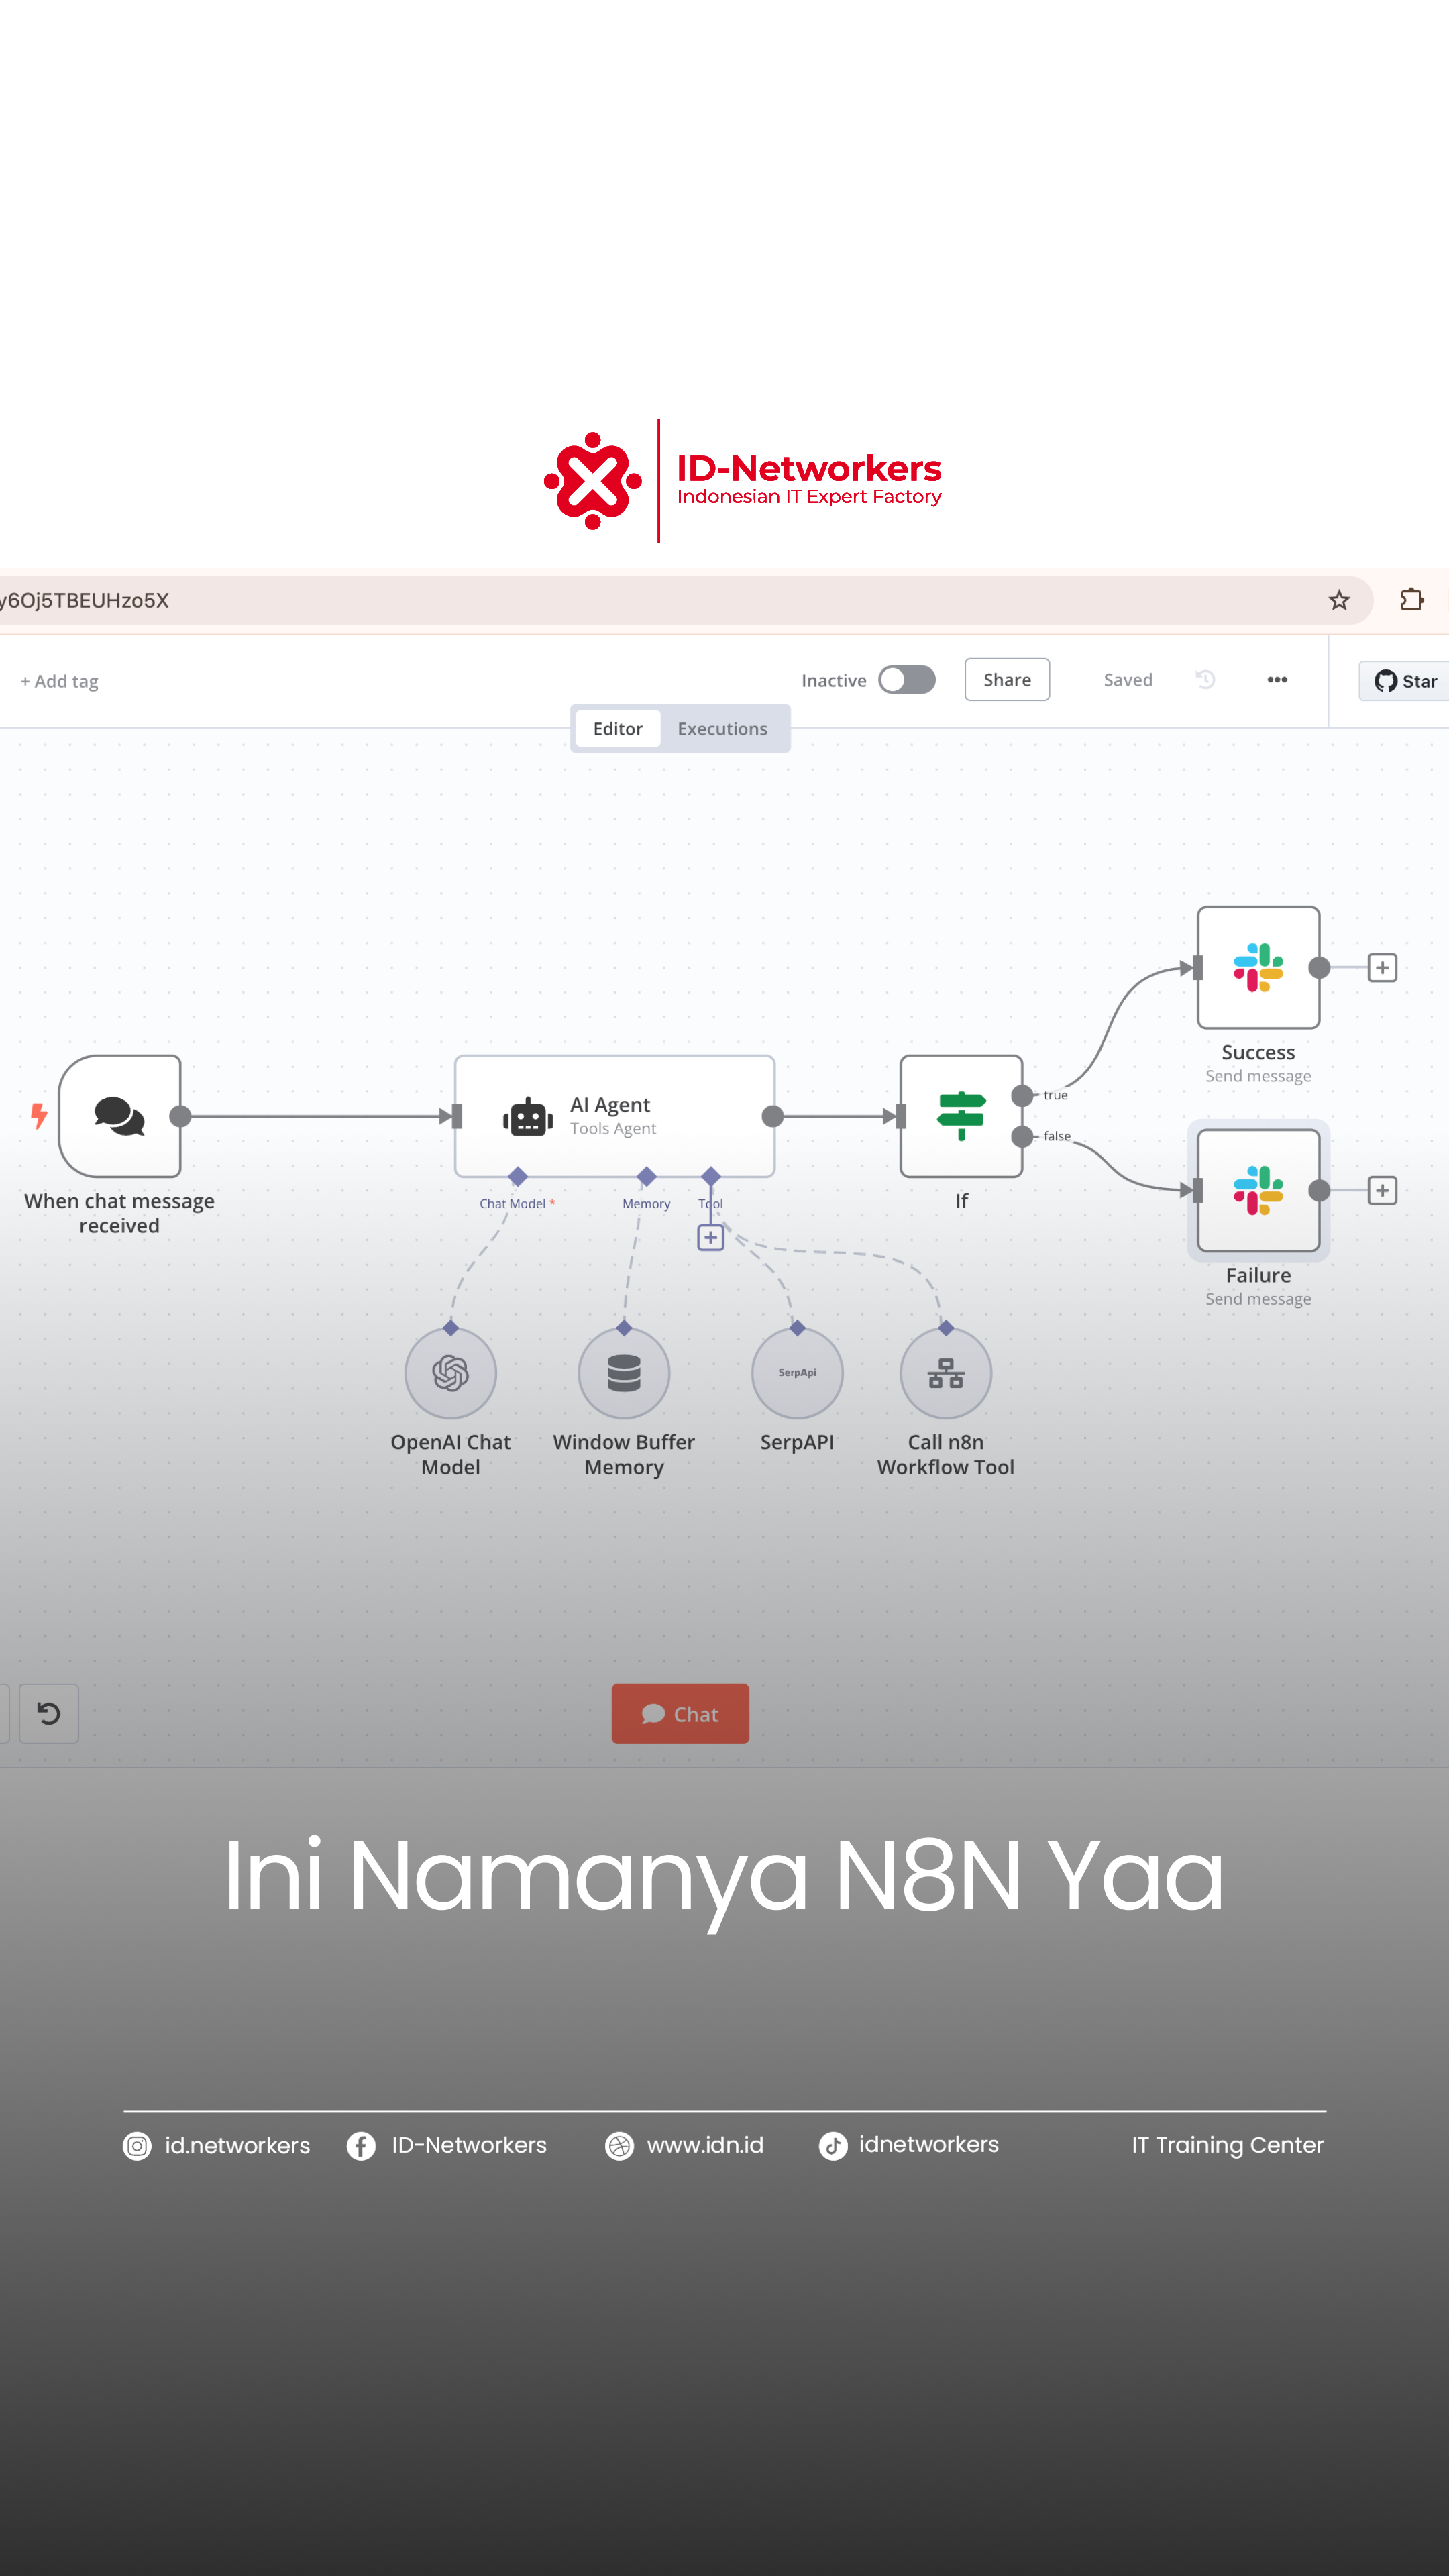
Task: Bookmark page with the star icon
Action: click(1339, 600)
